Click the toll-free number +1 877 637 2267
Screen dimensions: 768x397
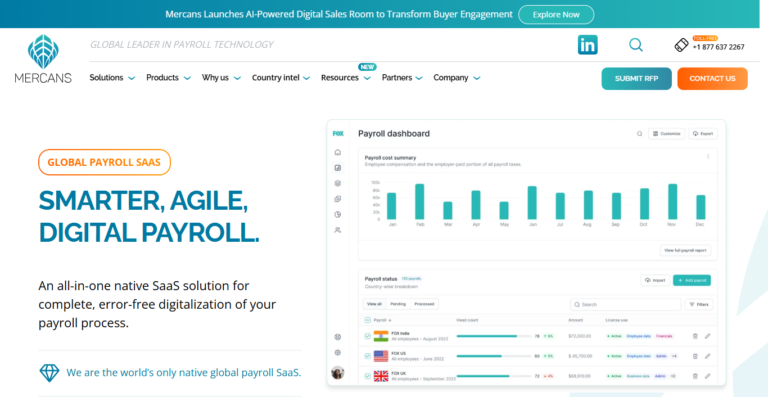click(x=718, y=47)
